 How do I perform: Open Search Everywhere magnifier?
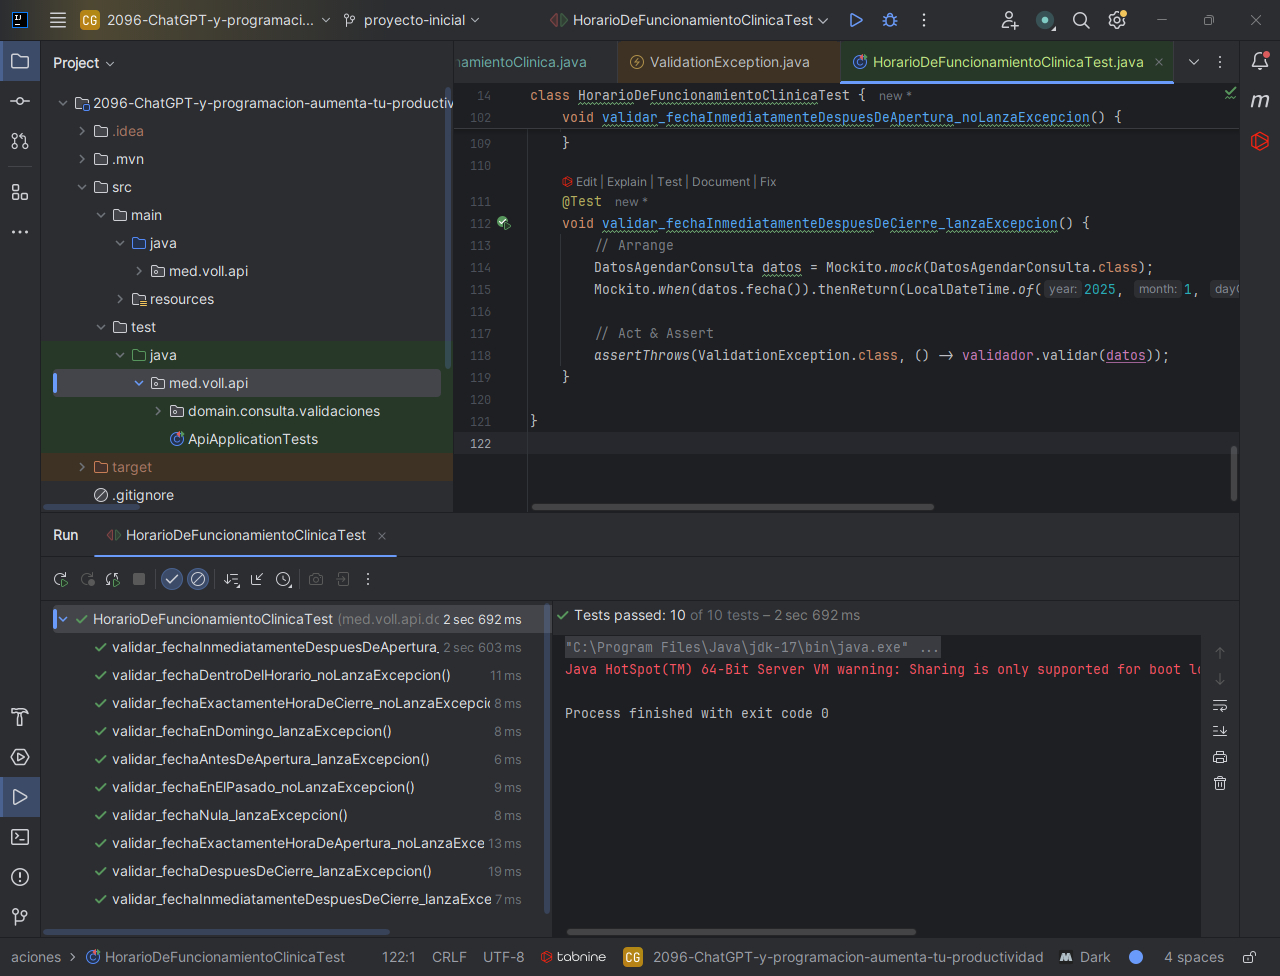coord(1081,20)
